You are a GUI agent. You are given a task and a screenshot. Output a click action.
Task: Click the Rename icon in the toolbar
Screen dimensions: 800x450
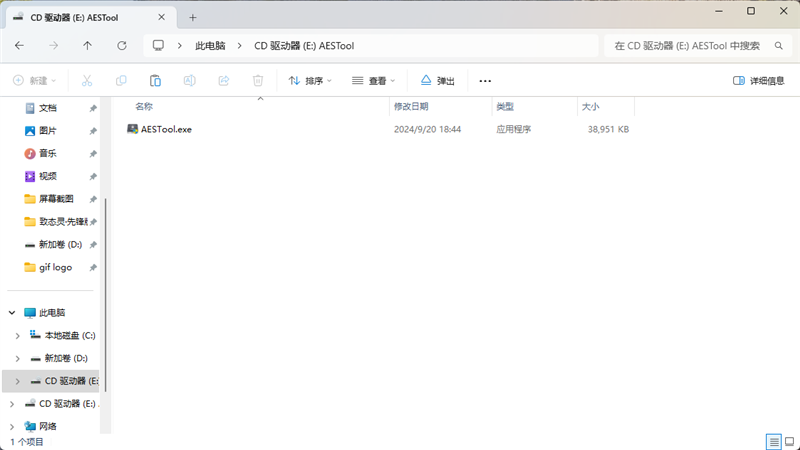pyautogui.click(x=189, y=81)
